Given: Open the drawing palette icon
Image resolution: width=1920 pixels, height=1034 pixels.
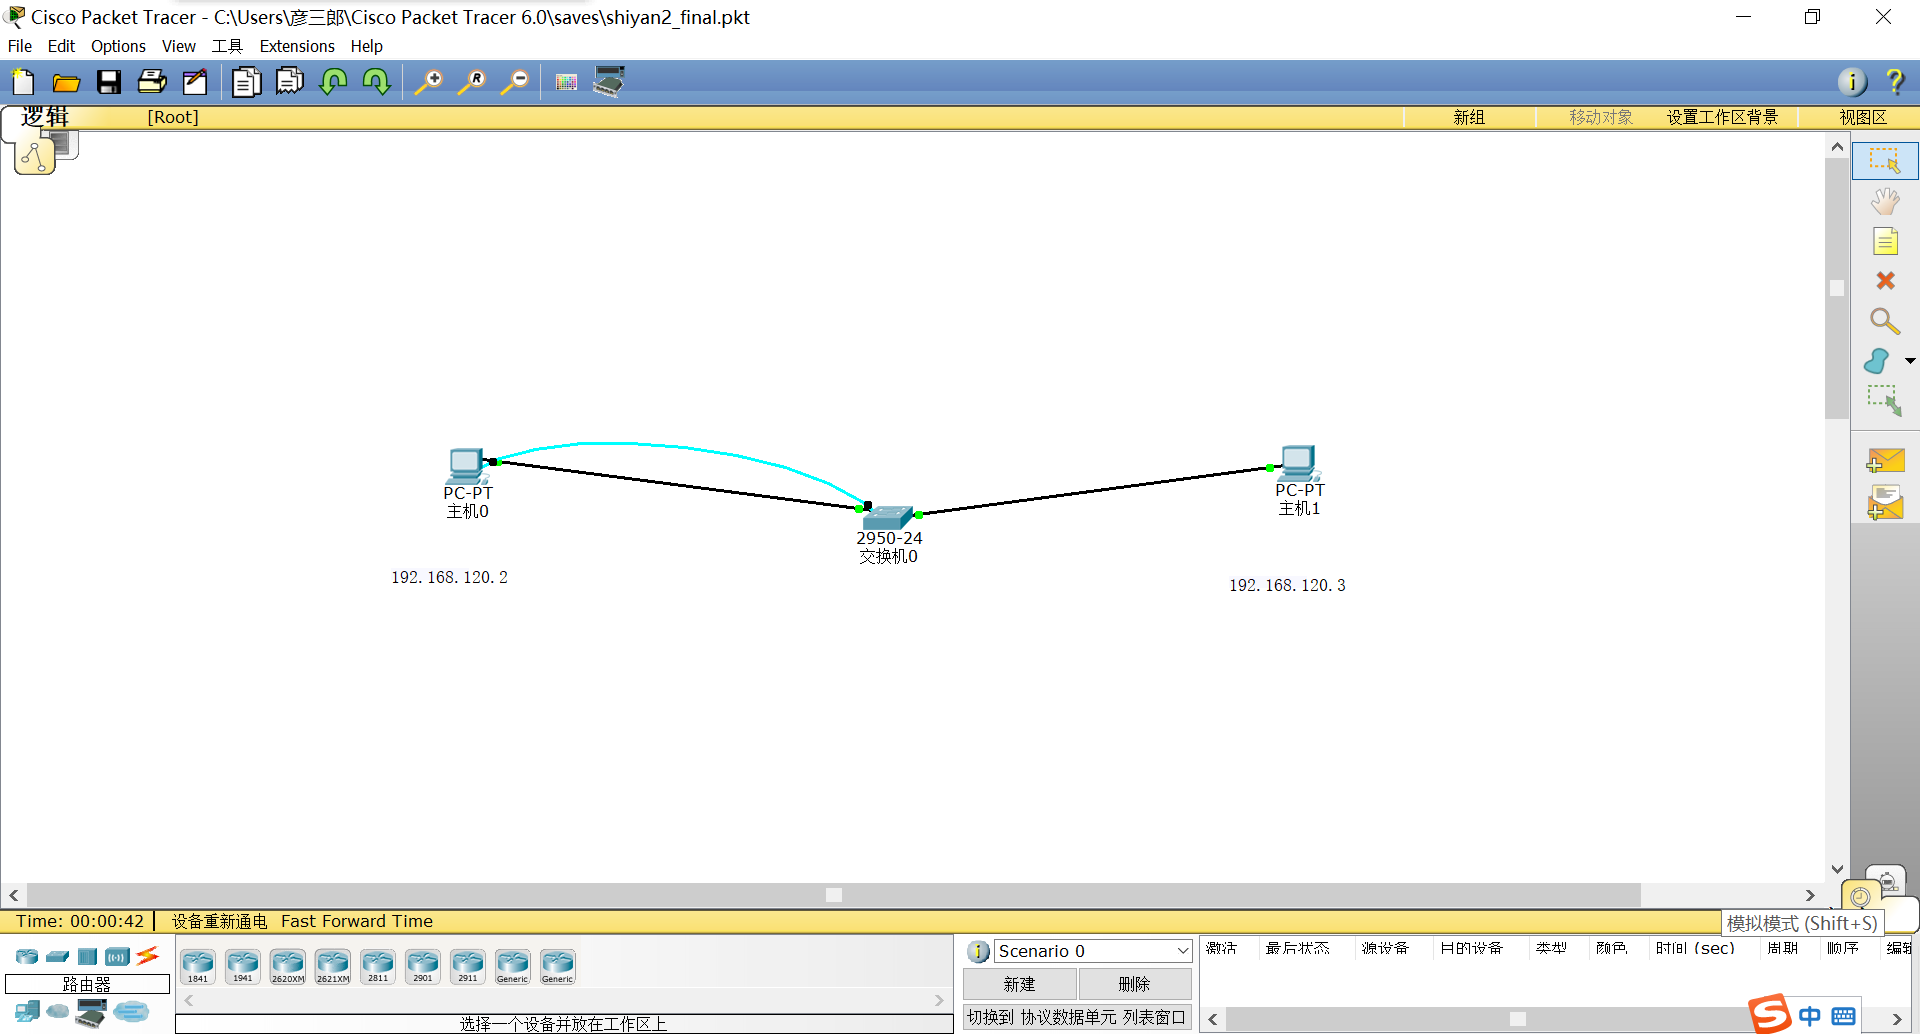Looking at the screenshot, I should click(x=566, y=82).
